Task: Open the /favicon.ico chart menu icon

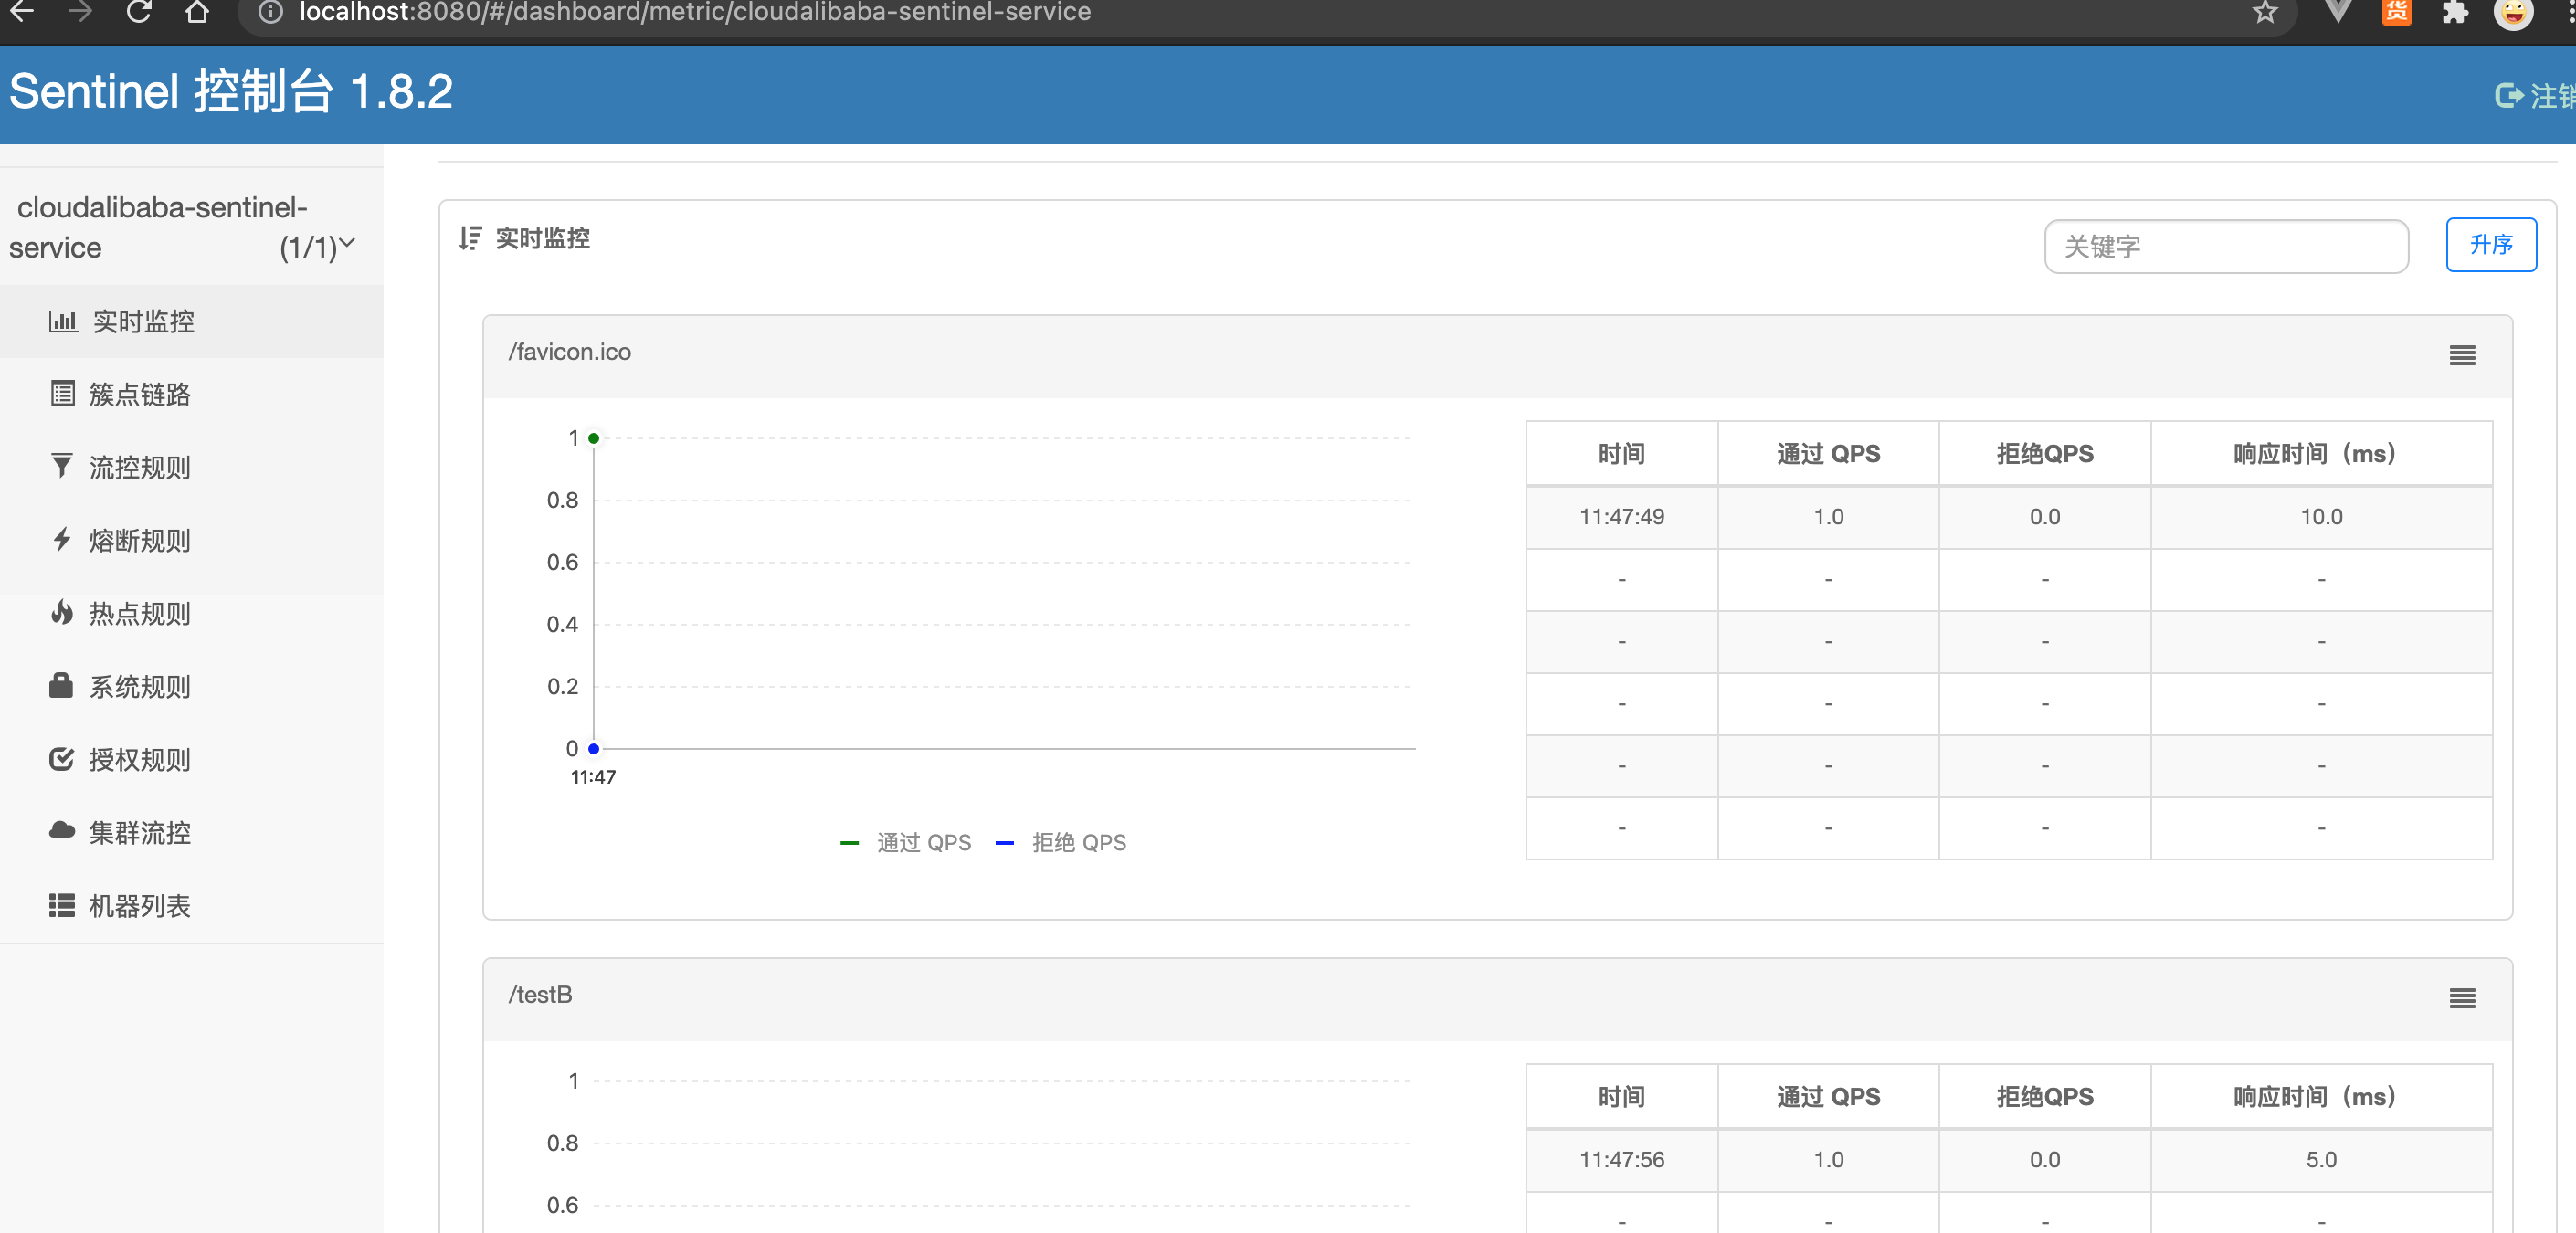Action: point(2462,355)
